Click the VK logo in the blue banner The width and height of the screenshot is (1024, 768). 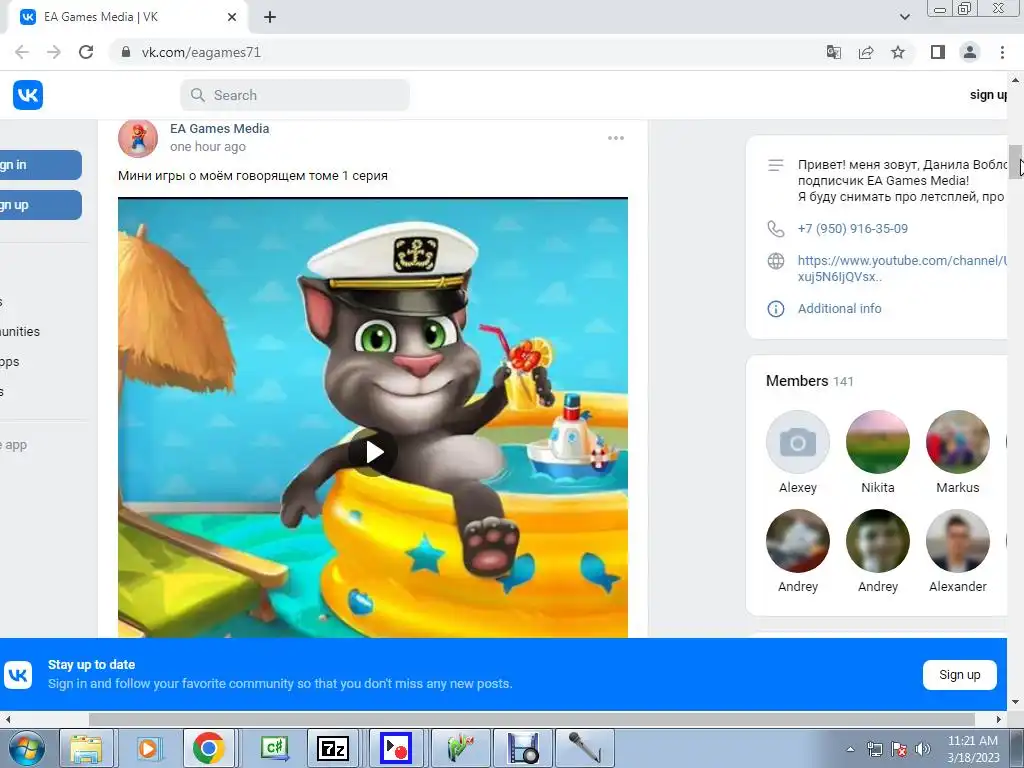pos(18,675)
